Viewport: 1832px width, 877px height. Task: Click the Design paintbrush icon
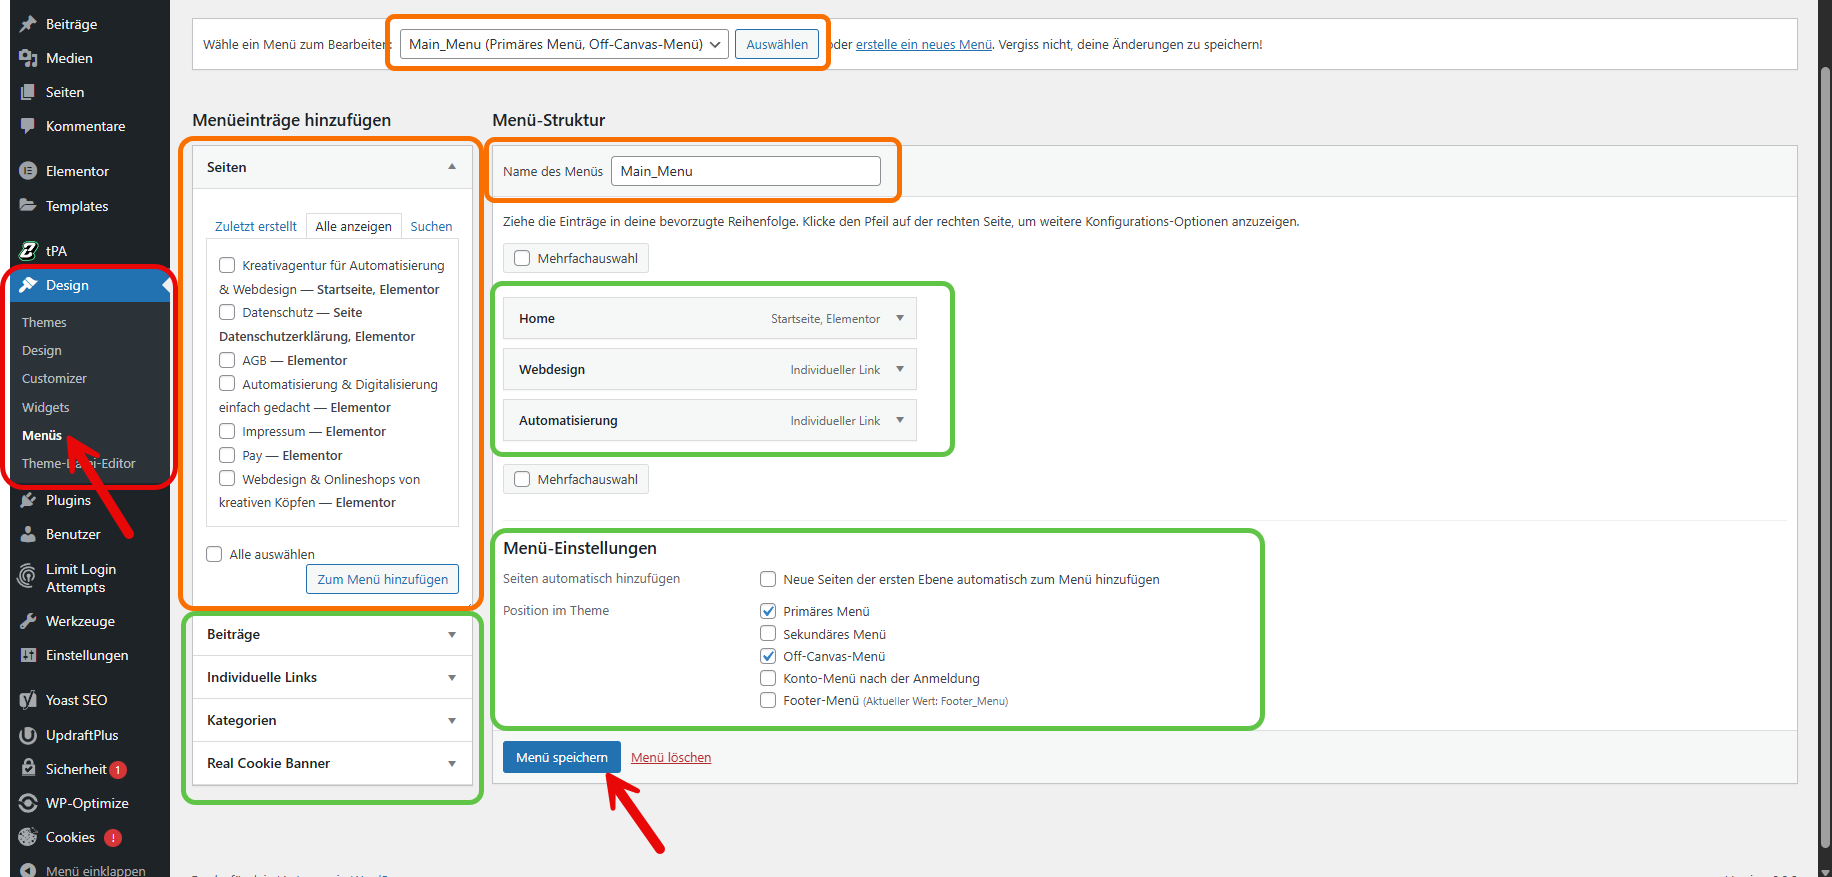click(x=28, y=285)
